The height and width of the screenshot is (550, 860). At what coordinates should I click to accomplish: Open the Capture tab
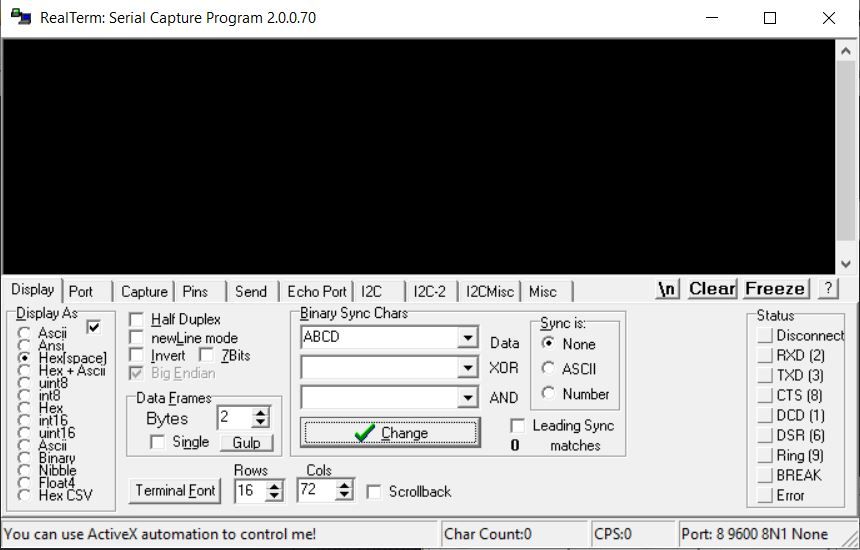(144, 292)
